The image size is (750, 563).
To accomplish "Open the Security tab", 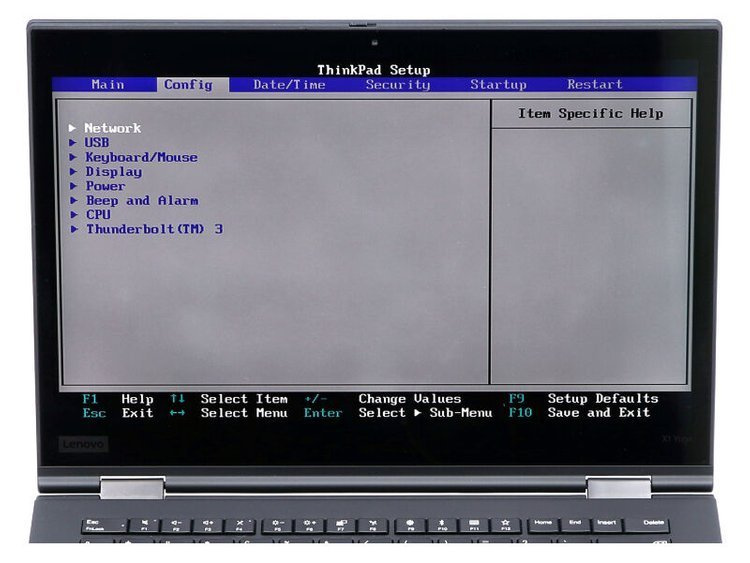I will [x=397, y=85].
